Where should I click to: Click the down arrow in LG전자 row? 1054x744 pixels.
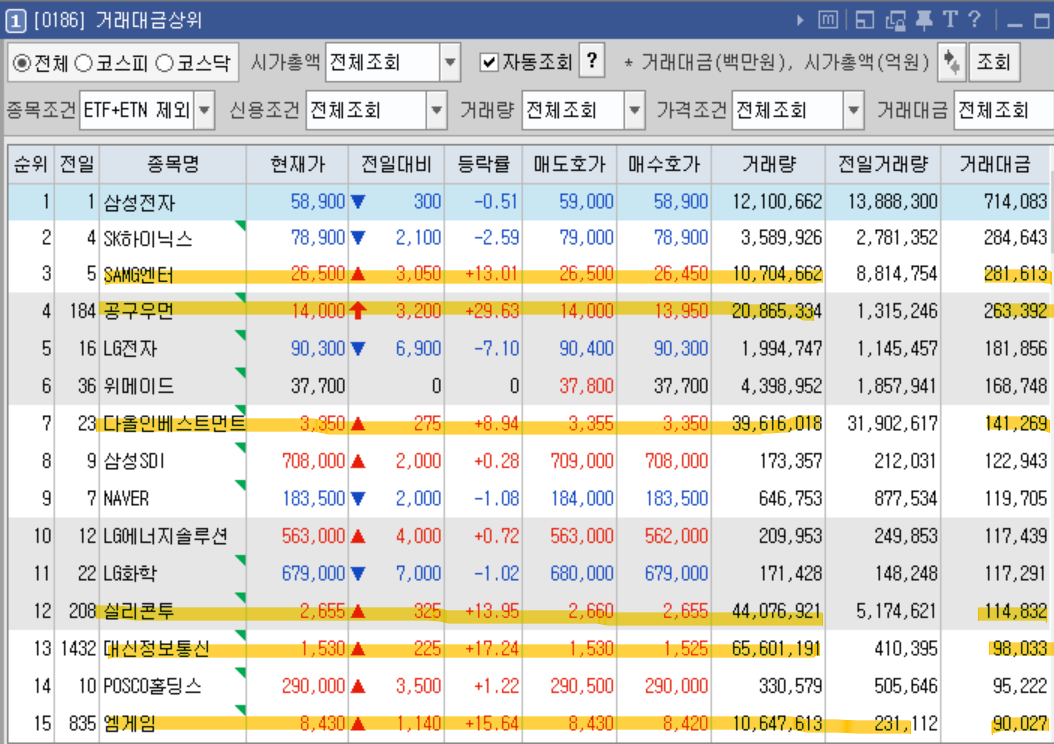358,349
